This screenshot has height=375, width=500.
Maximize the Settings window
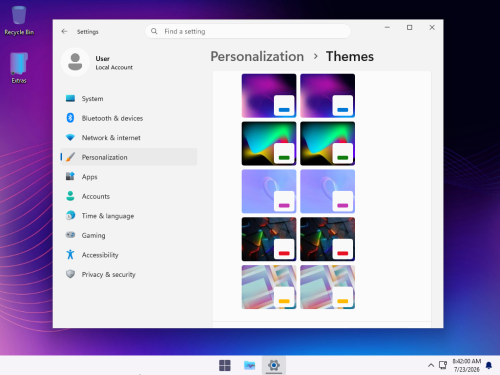point(409,27)
